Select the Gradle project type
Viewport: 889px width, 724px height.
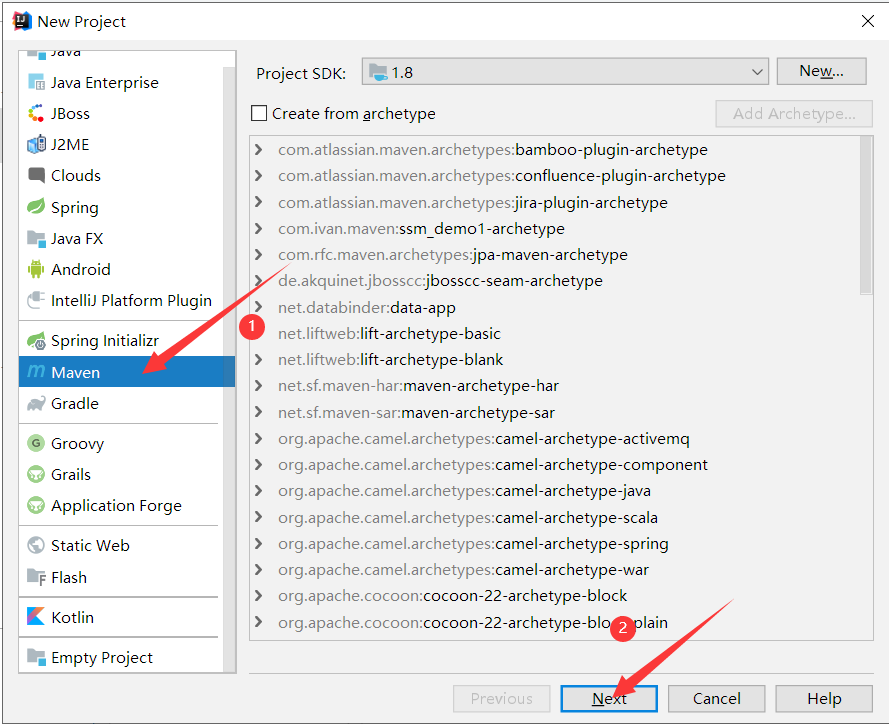tap(121, 404)
